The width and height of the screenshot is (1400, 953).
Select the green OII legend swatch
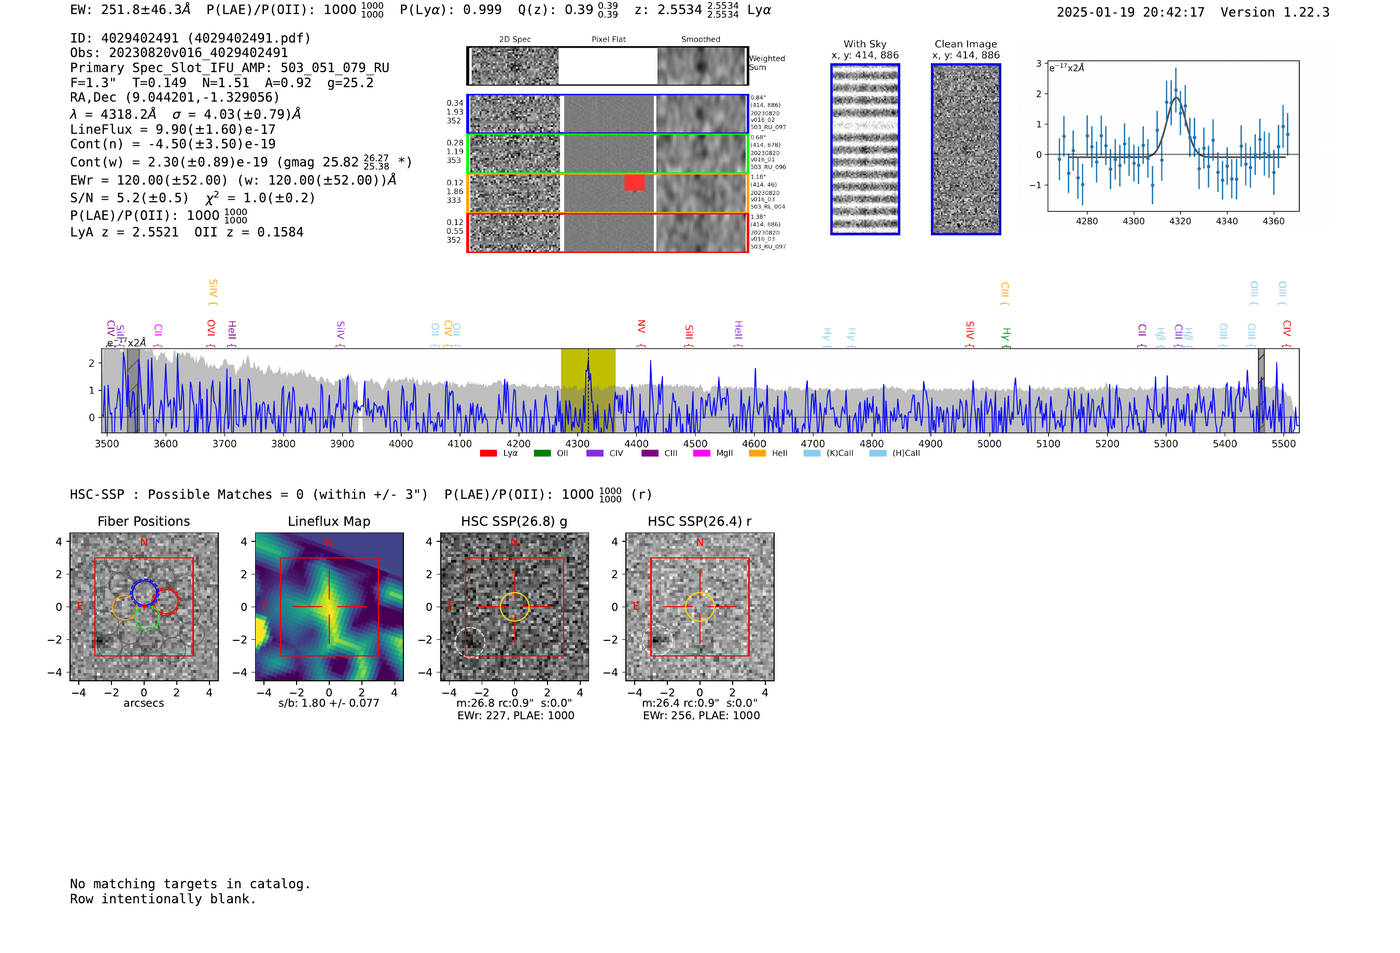tap(542, 454)
